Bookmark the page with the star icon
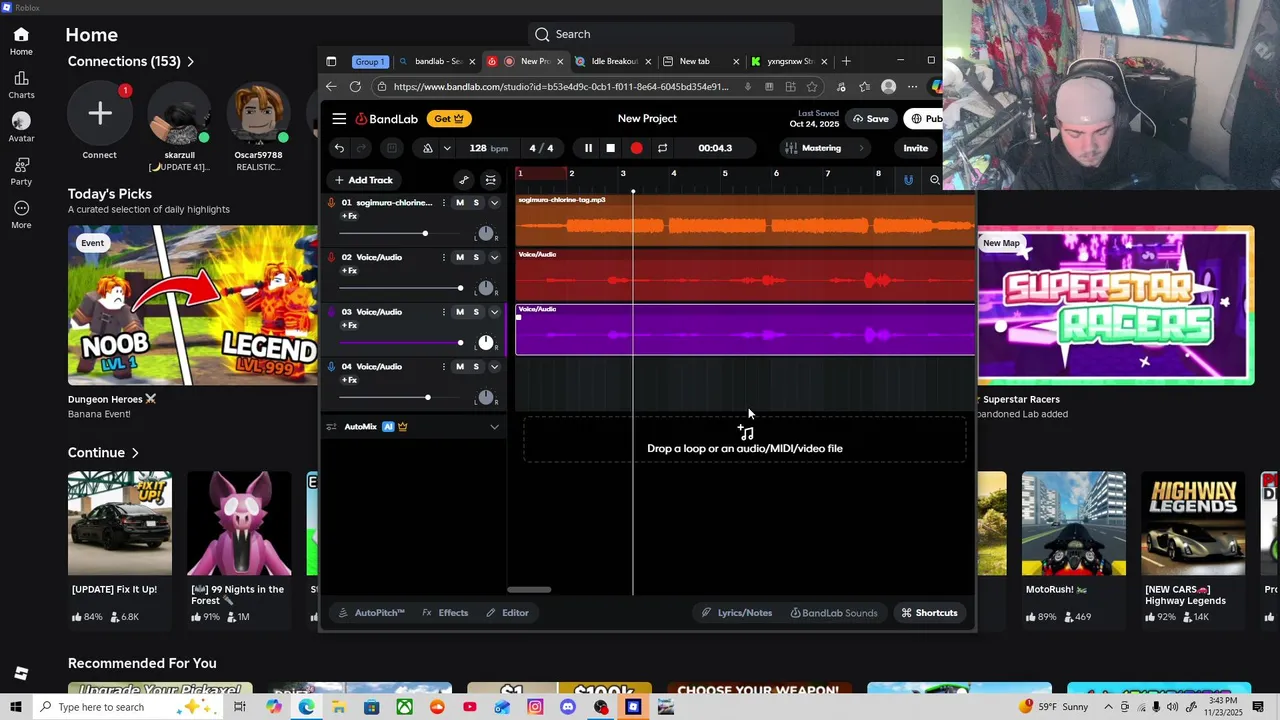 812,87
